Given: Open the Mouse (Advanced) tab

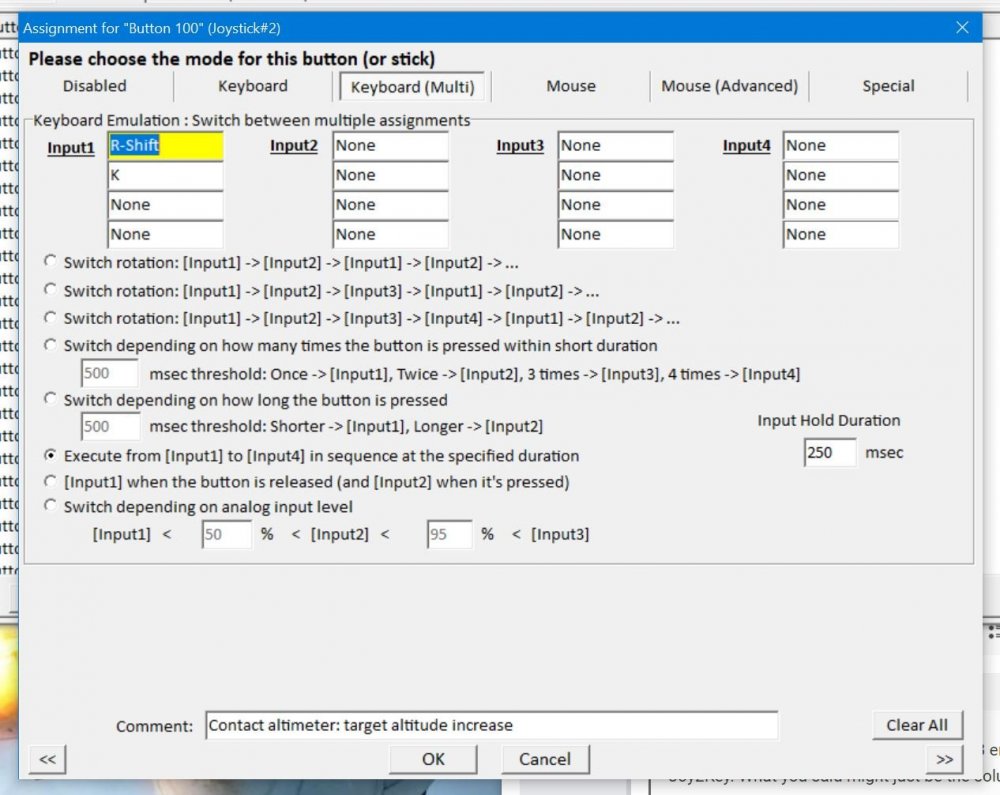Looking at the screenshot, I should 729,86.
